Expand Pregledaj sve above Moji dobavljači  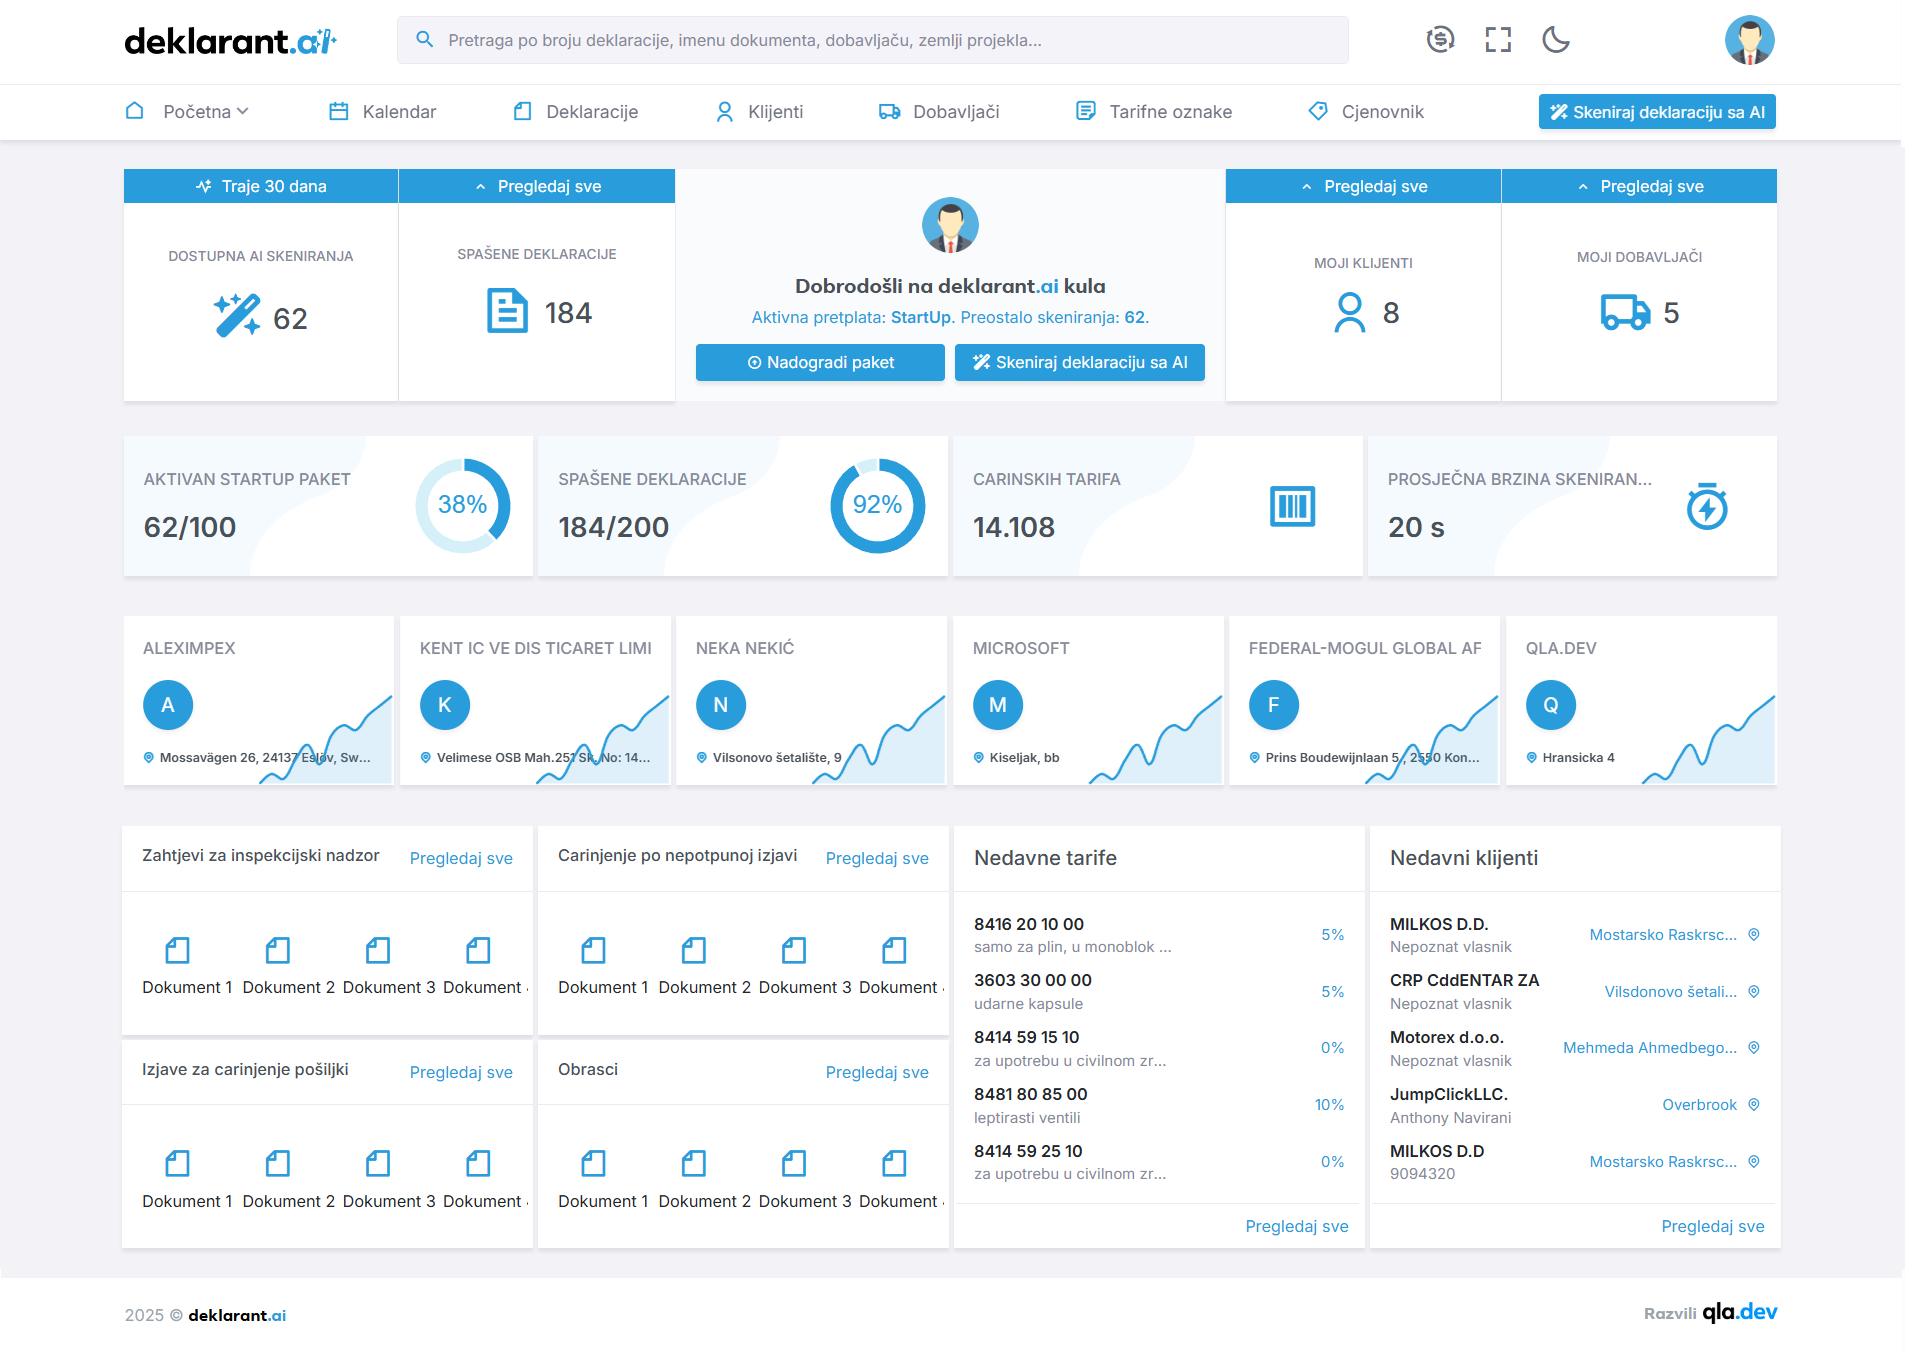pos(1639,187)
